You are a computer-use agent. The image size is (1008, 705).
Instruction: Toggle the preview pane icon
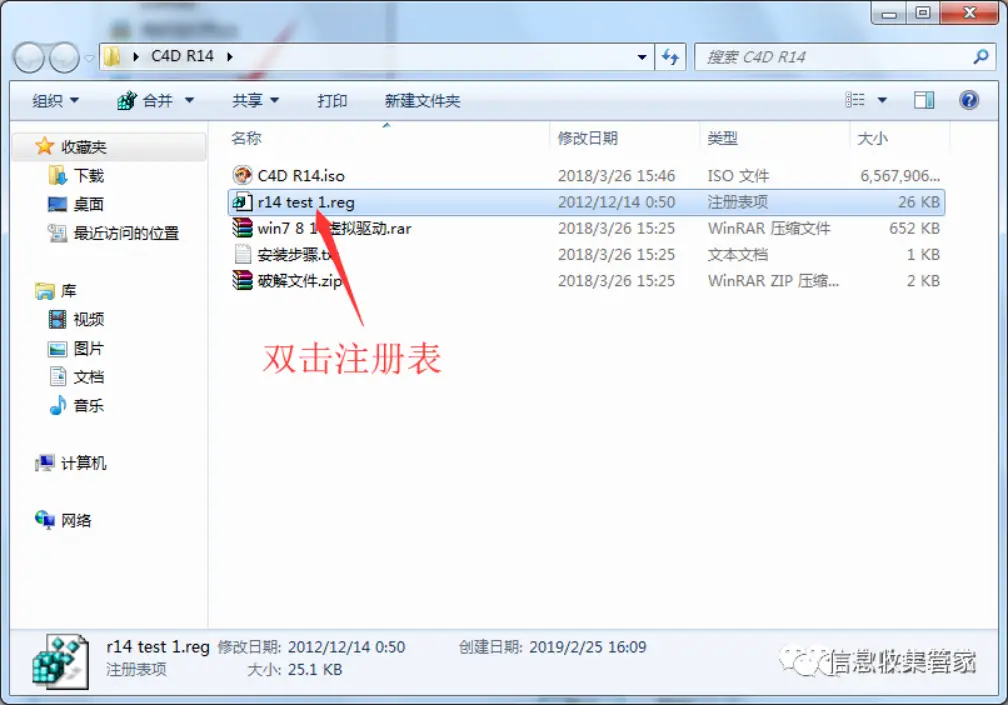924,100
